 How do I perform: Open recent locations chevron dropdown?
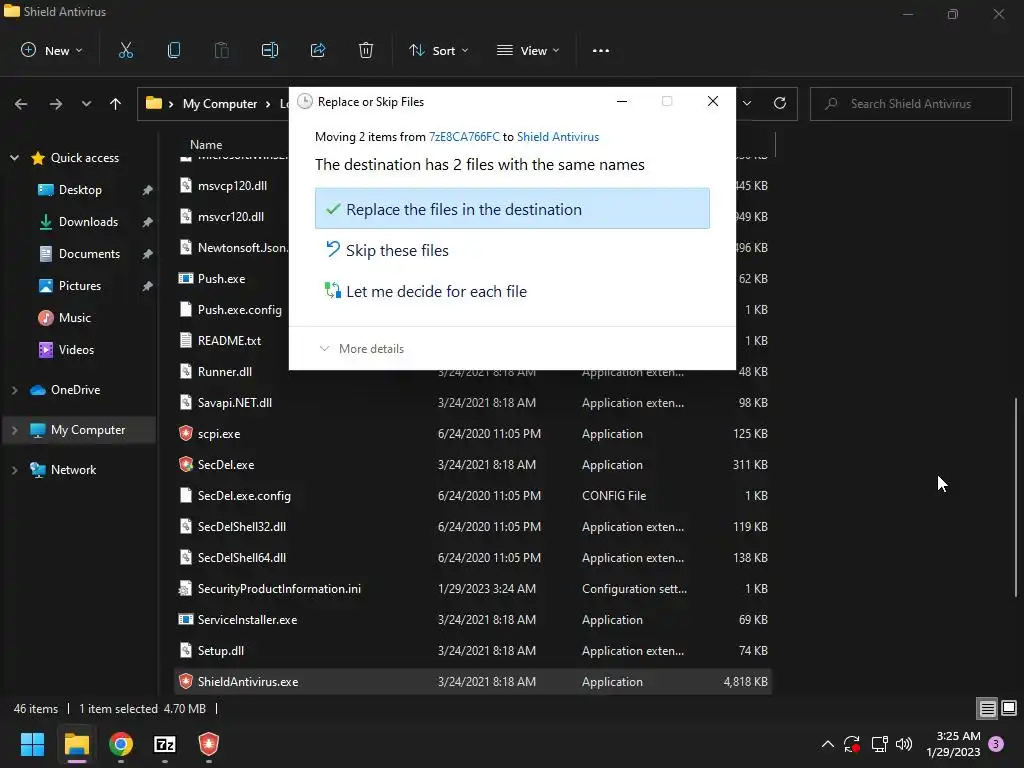(86, 104)
